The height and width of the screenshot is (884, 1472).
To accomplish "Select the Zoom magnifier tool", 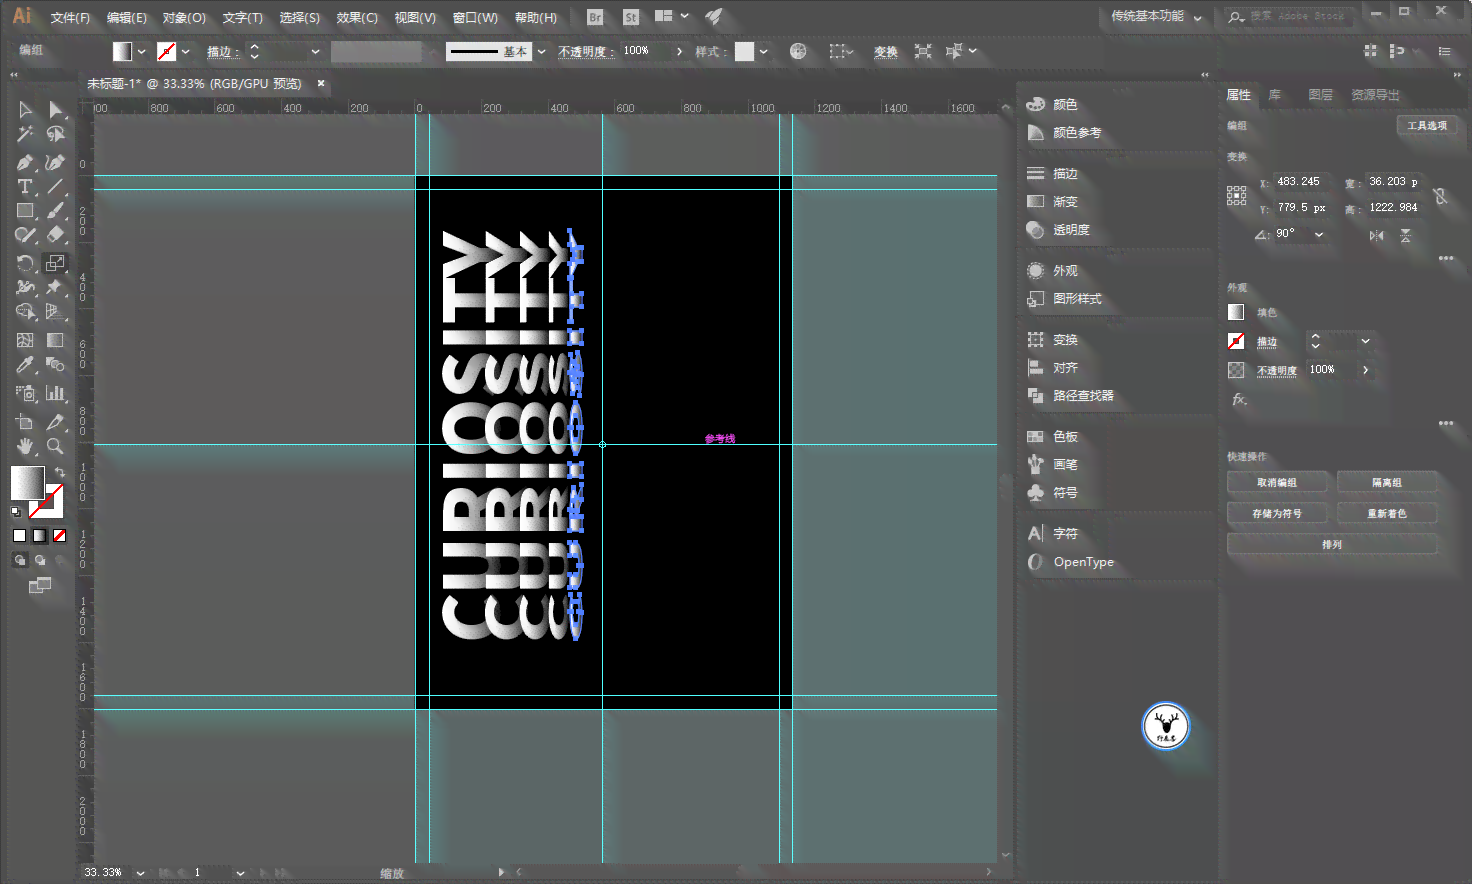I will pos(56,446).
